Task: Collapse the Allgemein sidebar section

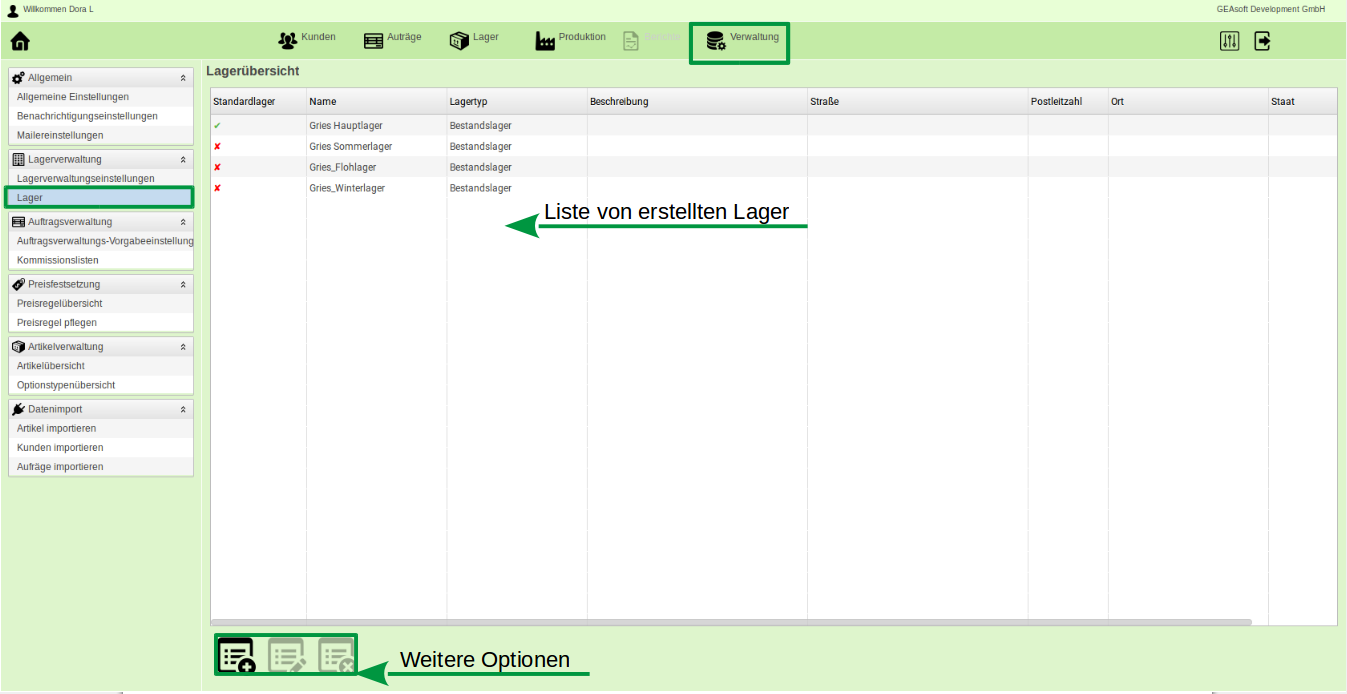Action: [x=182, y=77]
